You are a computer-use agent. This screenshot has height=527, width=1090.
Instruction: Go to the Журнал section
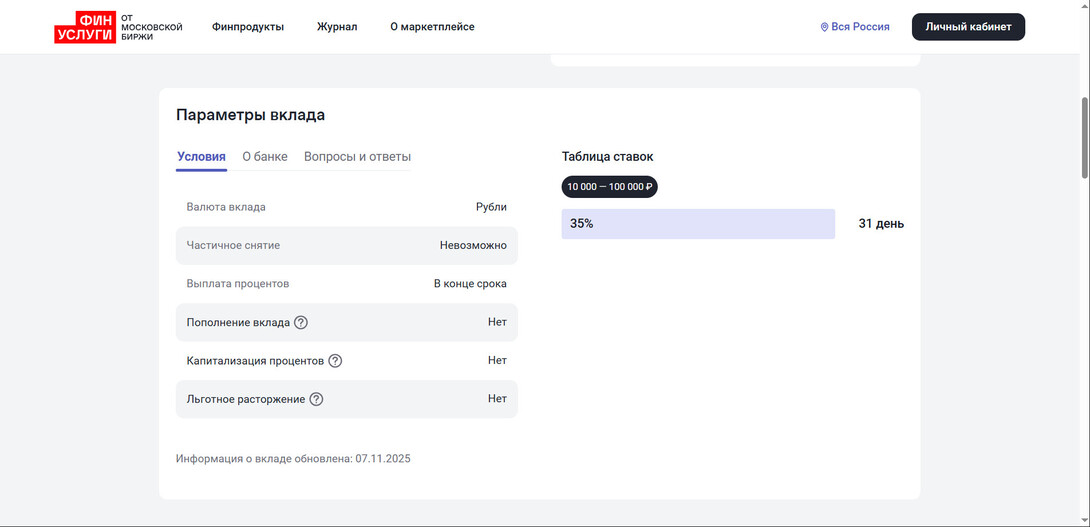pyautogui.click(x=337, y=27)
